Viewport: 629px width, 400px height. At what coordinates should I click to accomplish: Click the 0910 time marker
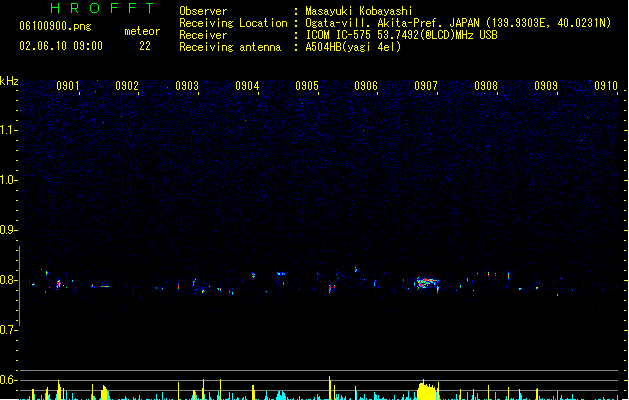point(606,86)
